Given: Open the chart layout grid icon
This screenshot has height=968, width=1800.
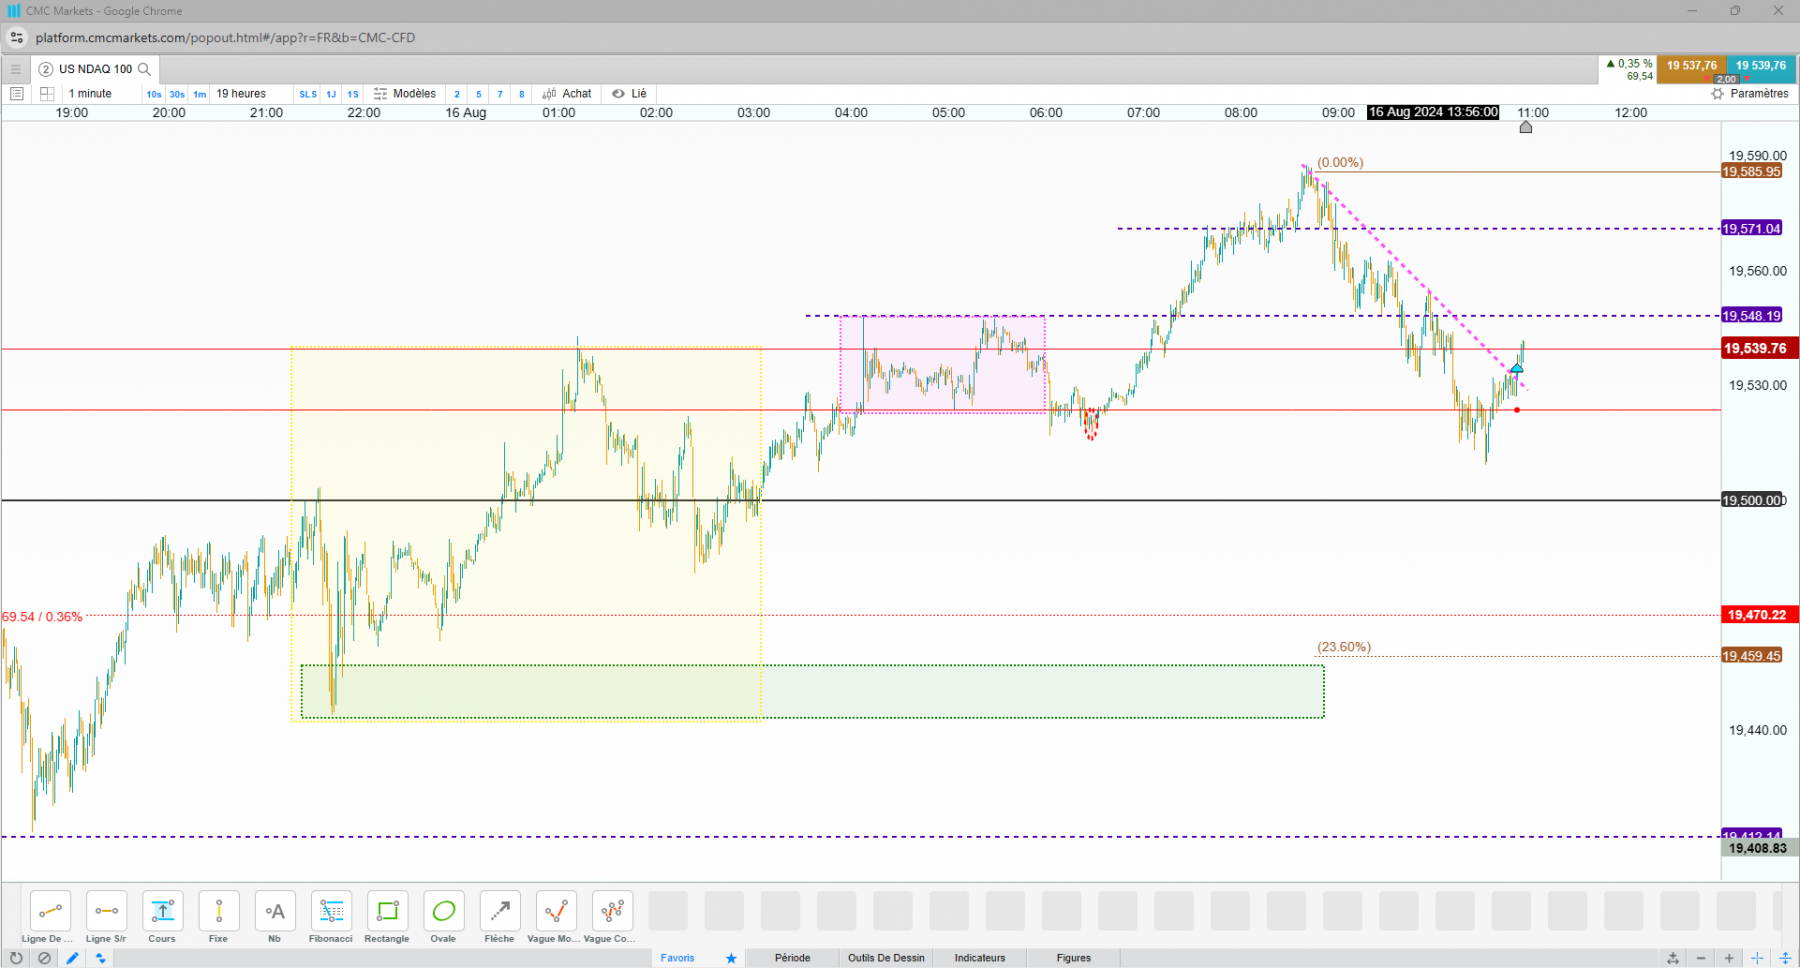Looking at the screenshot, I should click(46, 93).
